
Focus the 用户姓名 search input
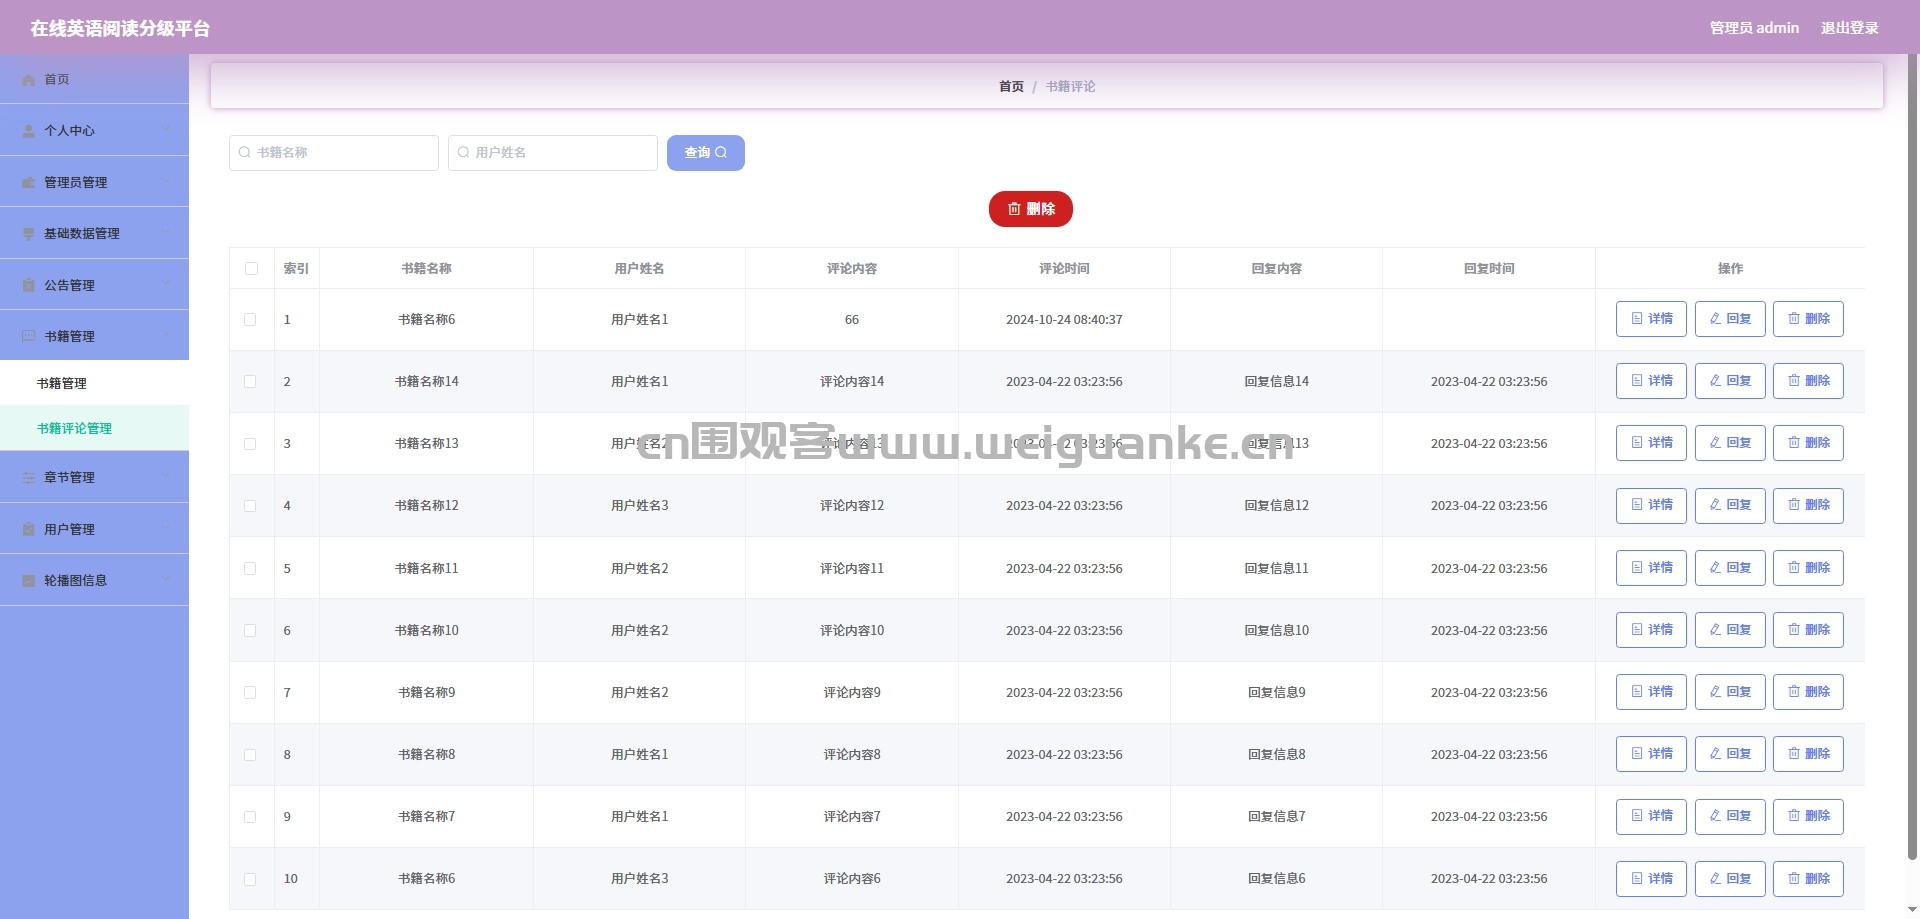[x=553, y=153]
